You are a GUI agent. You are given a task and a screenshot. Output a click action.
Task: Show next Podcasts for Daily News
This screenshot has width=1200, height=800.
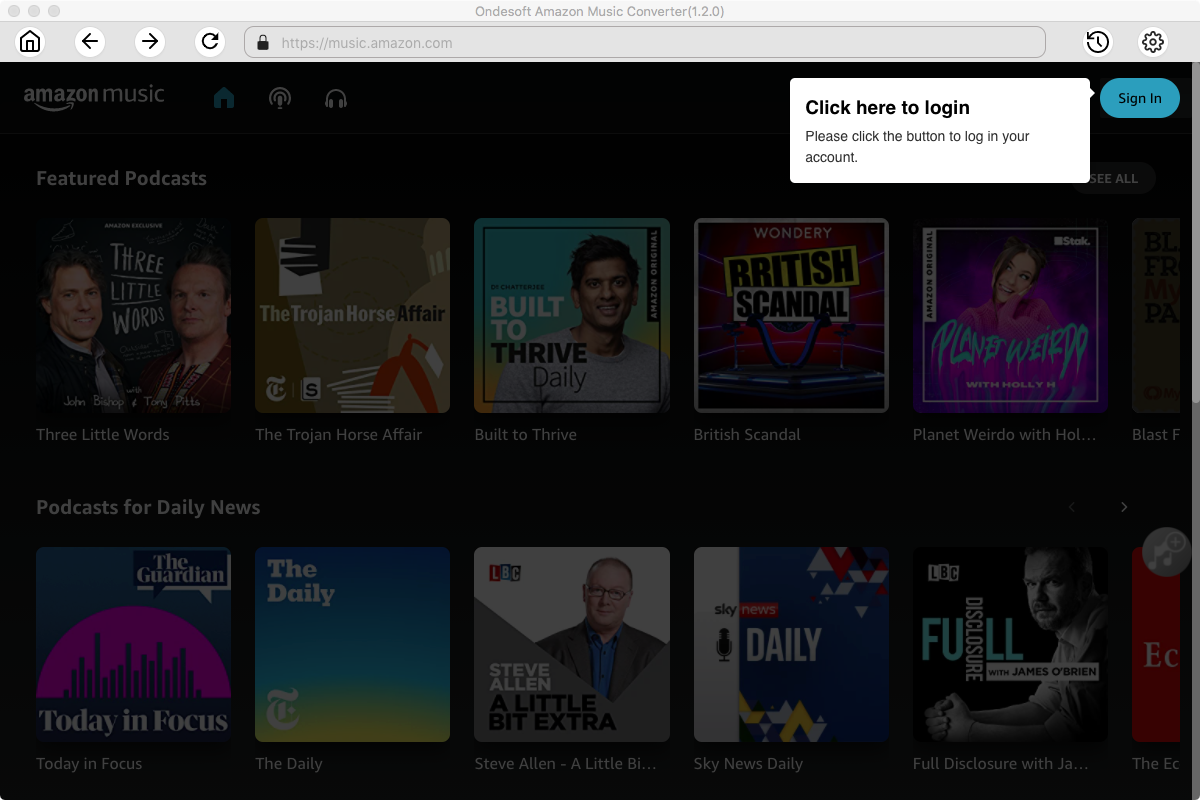click(x=1124, y=507)
